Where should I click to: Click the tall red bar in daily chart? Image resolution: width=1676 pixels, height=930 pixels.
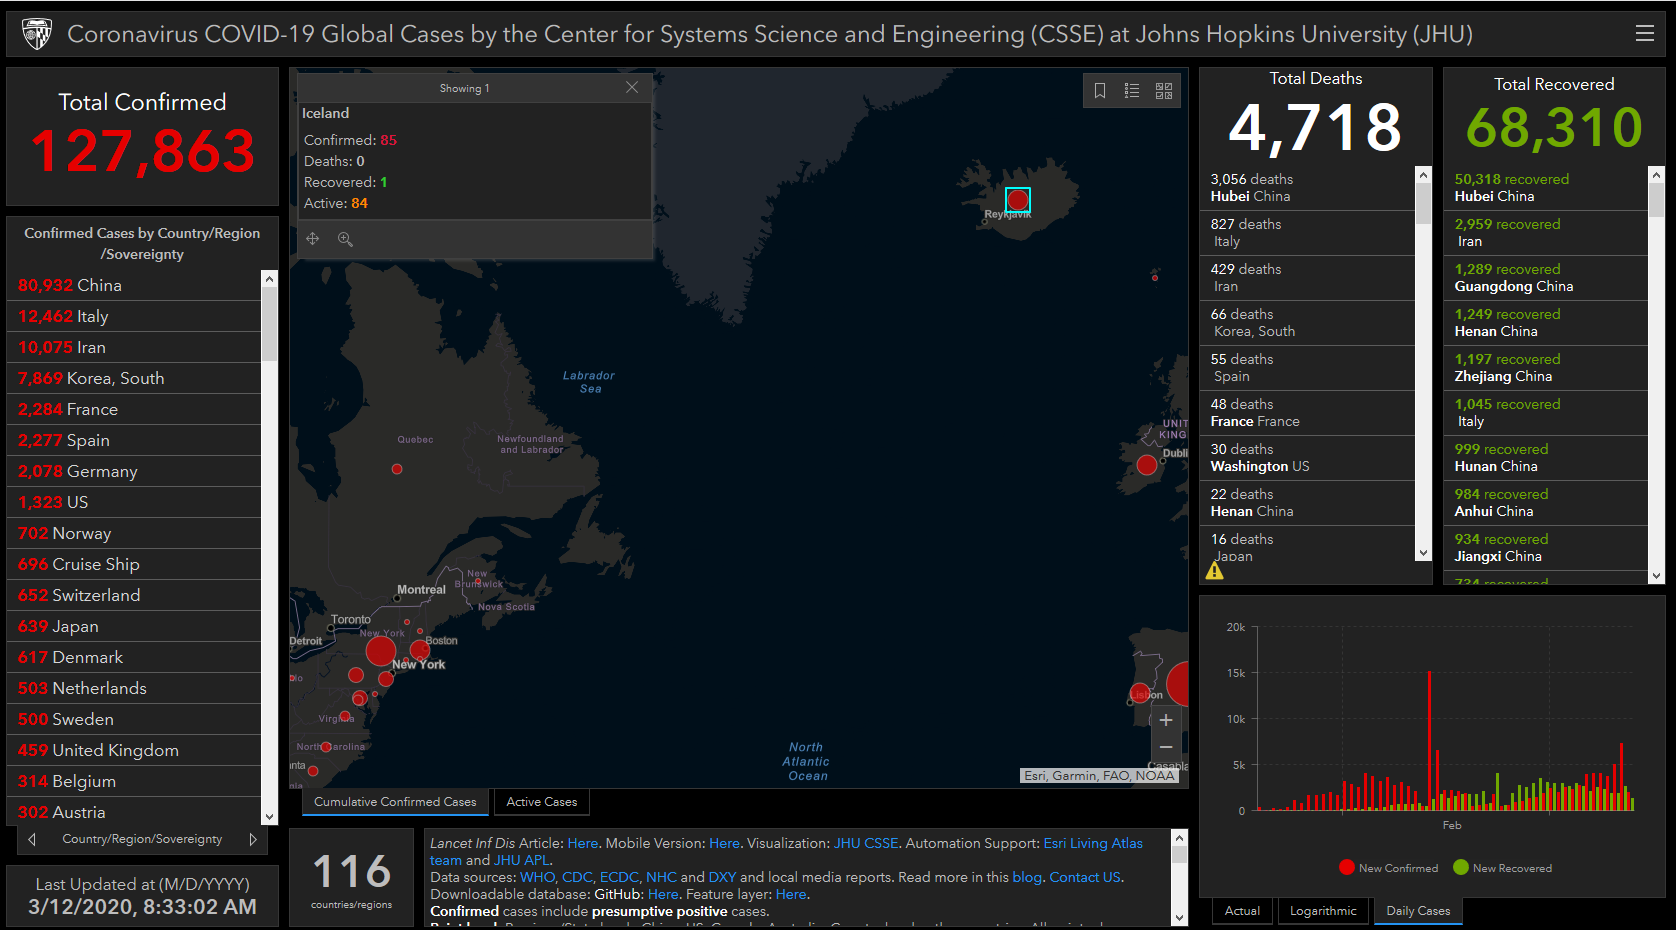pyautogui.click(x=1430, y=740)
